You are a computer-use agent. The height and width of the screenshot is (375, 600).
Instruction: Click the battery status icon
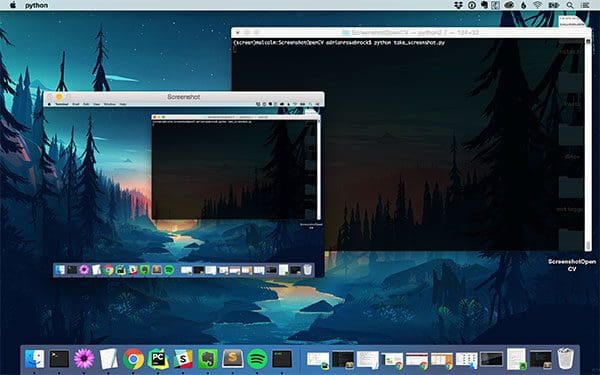pyautogui.click(x=553, y=5)
